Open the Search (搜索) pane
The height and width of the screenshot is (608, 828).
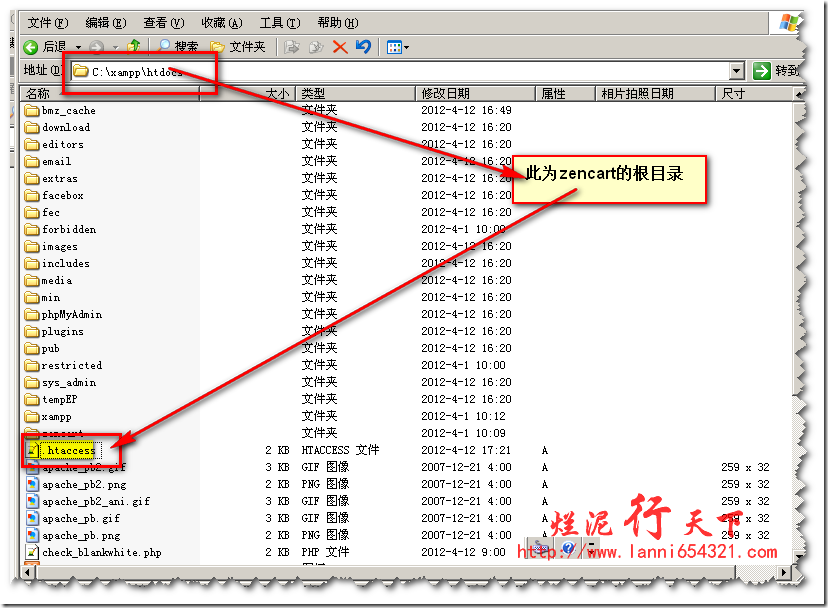(178, 47)
